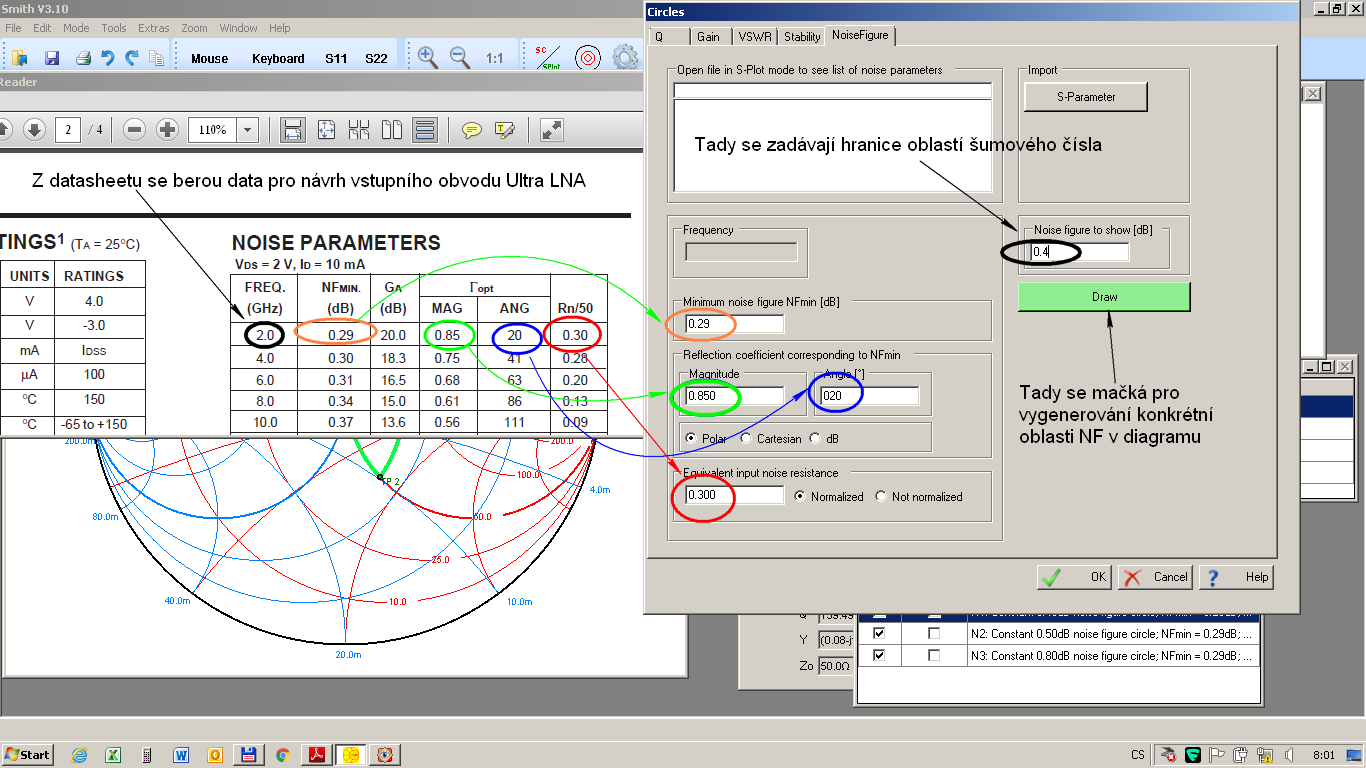The width and height of the screenshot is (1366, 768).
Task: Add a sticky note comment in reader
Action: [x=472, y=129]
